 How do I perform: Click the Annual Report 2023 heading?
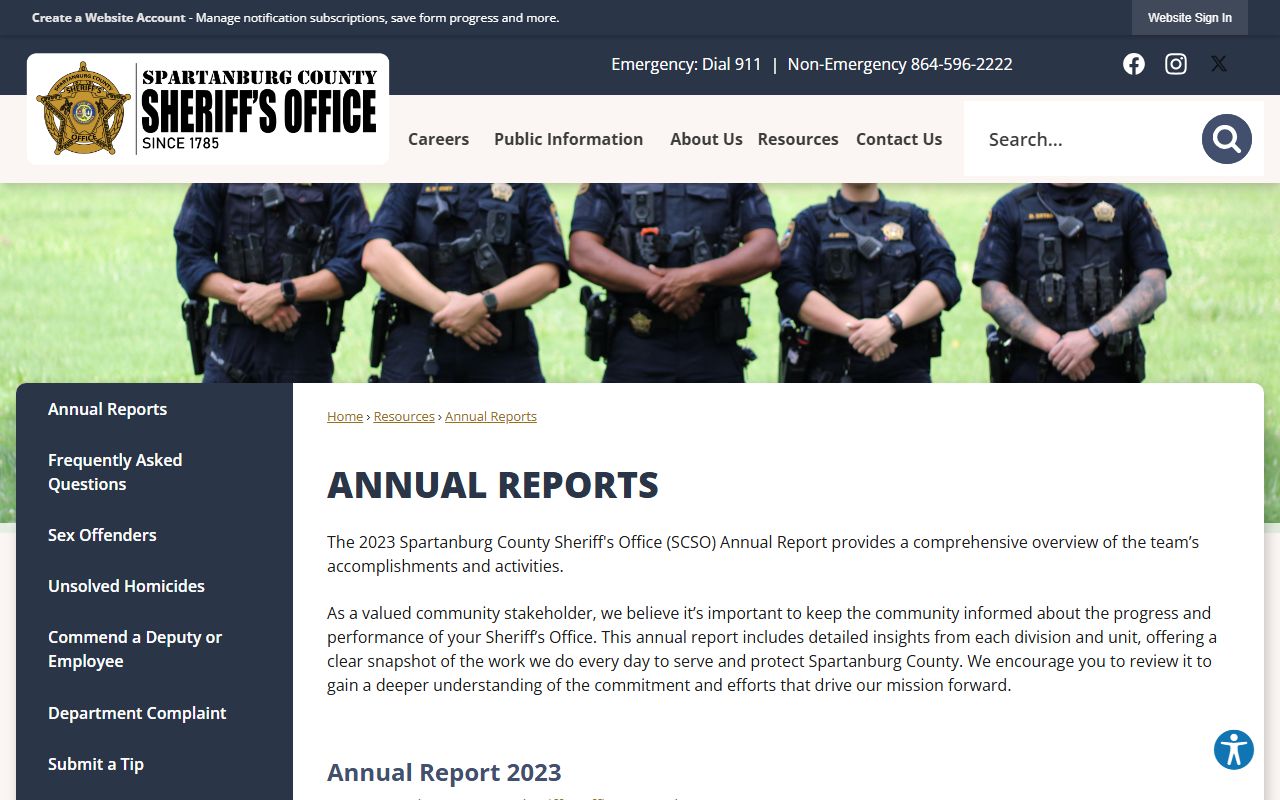(444, 772)
